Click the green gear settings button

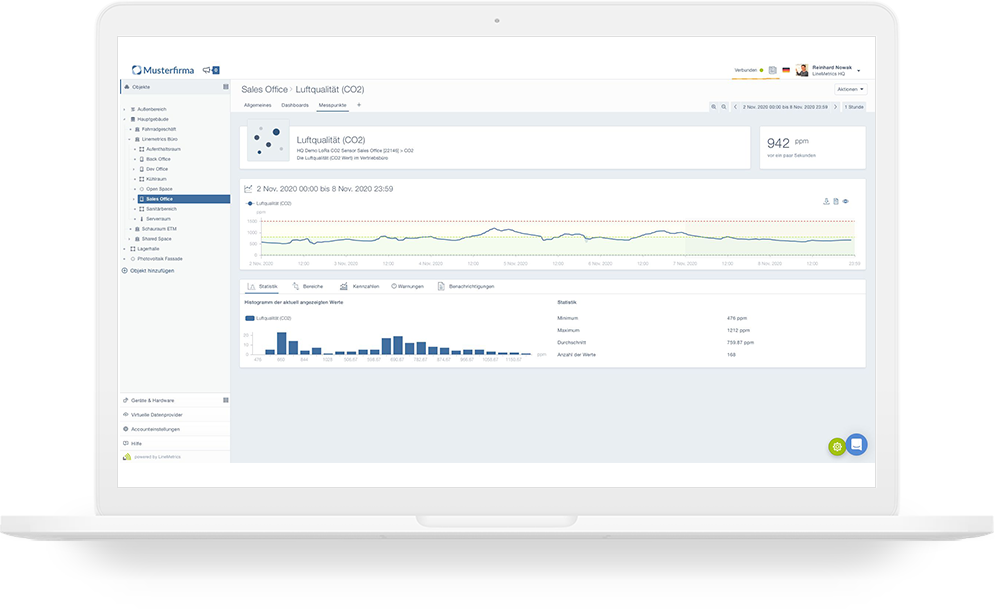837,446
